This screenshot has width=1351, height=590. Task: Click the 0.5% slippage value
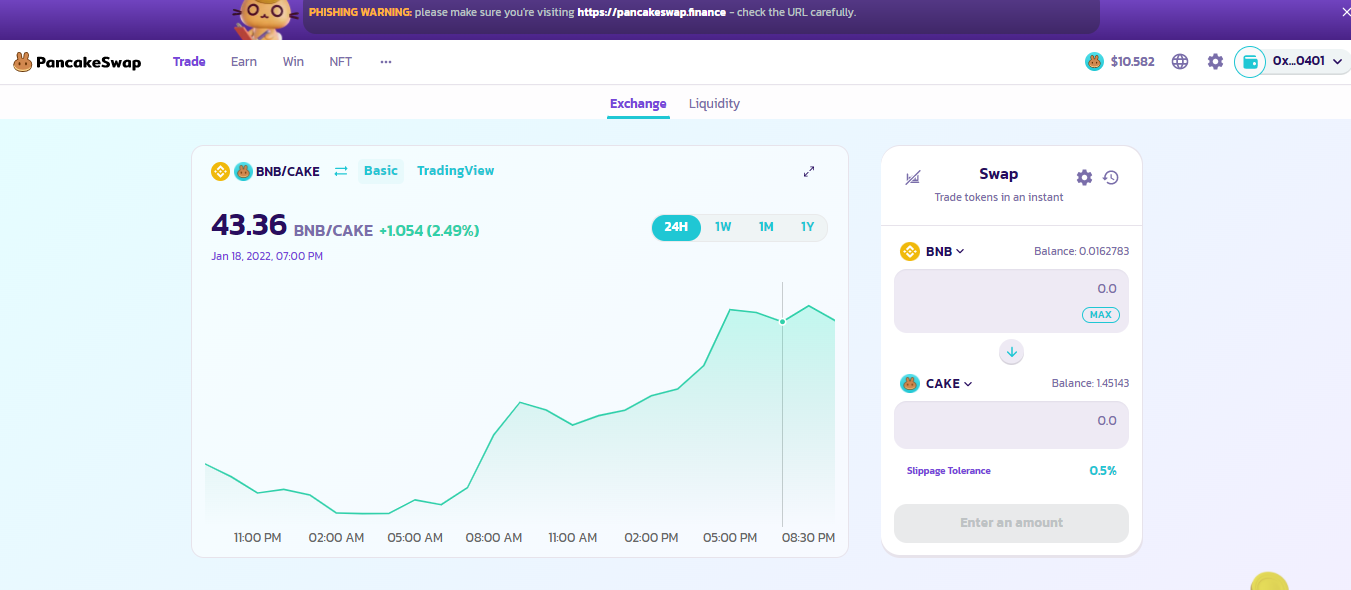[1103, 470]
